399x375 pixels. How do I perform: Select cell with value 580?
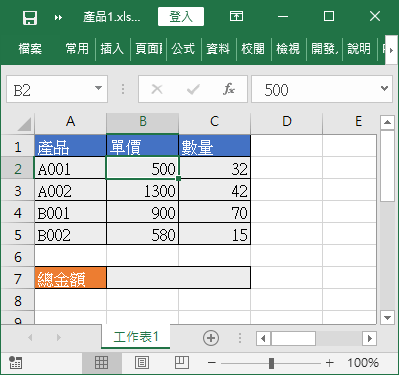(142, 234)
